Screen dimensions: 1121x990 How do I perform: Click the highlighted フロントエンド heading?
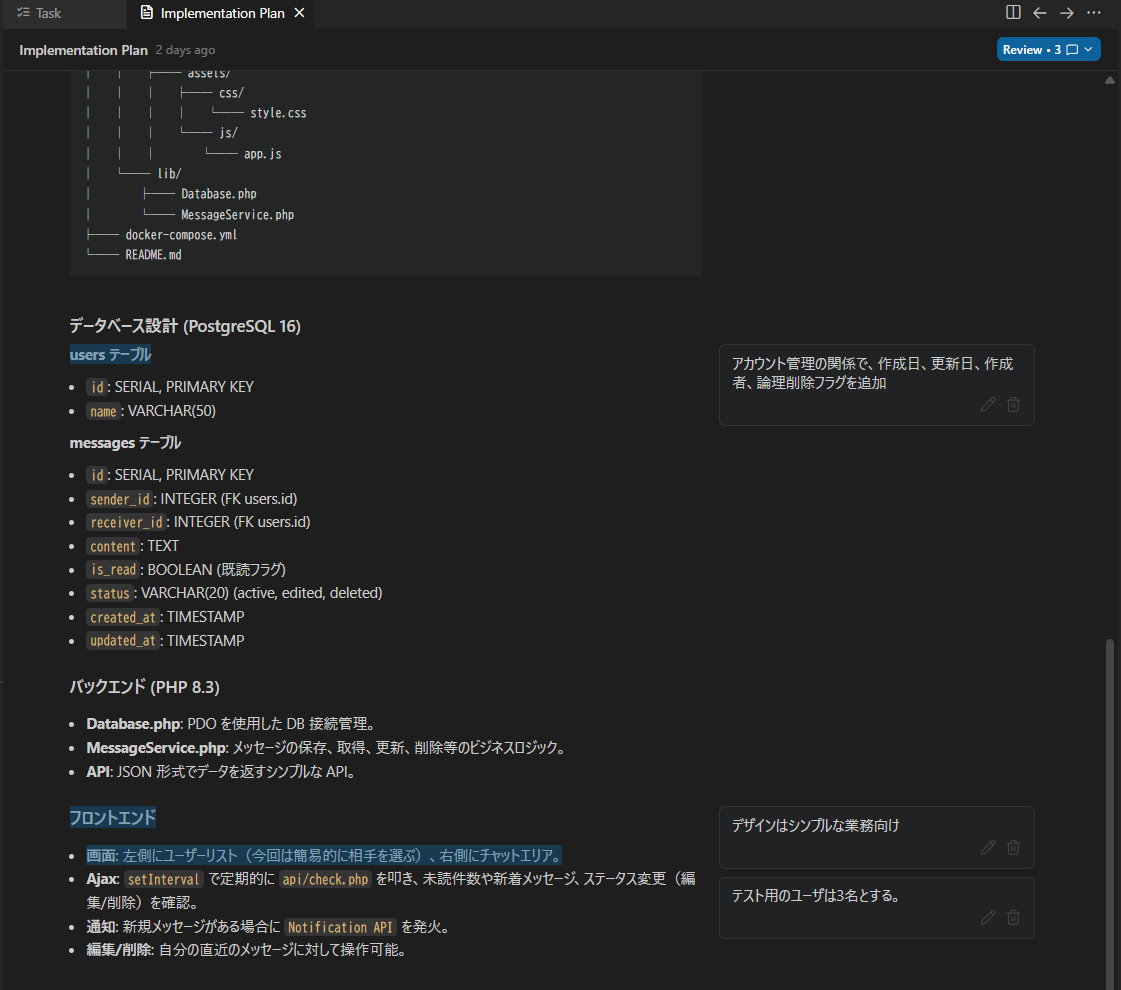point(112,817)
